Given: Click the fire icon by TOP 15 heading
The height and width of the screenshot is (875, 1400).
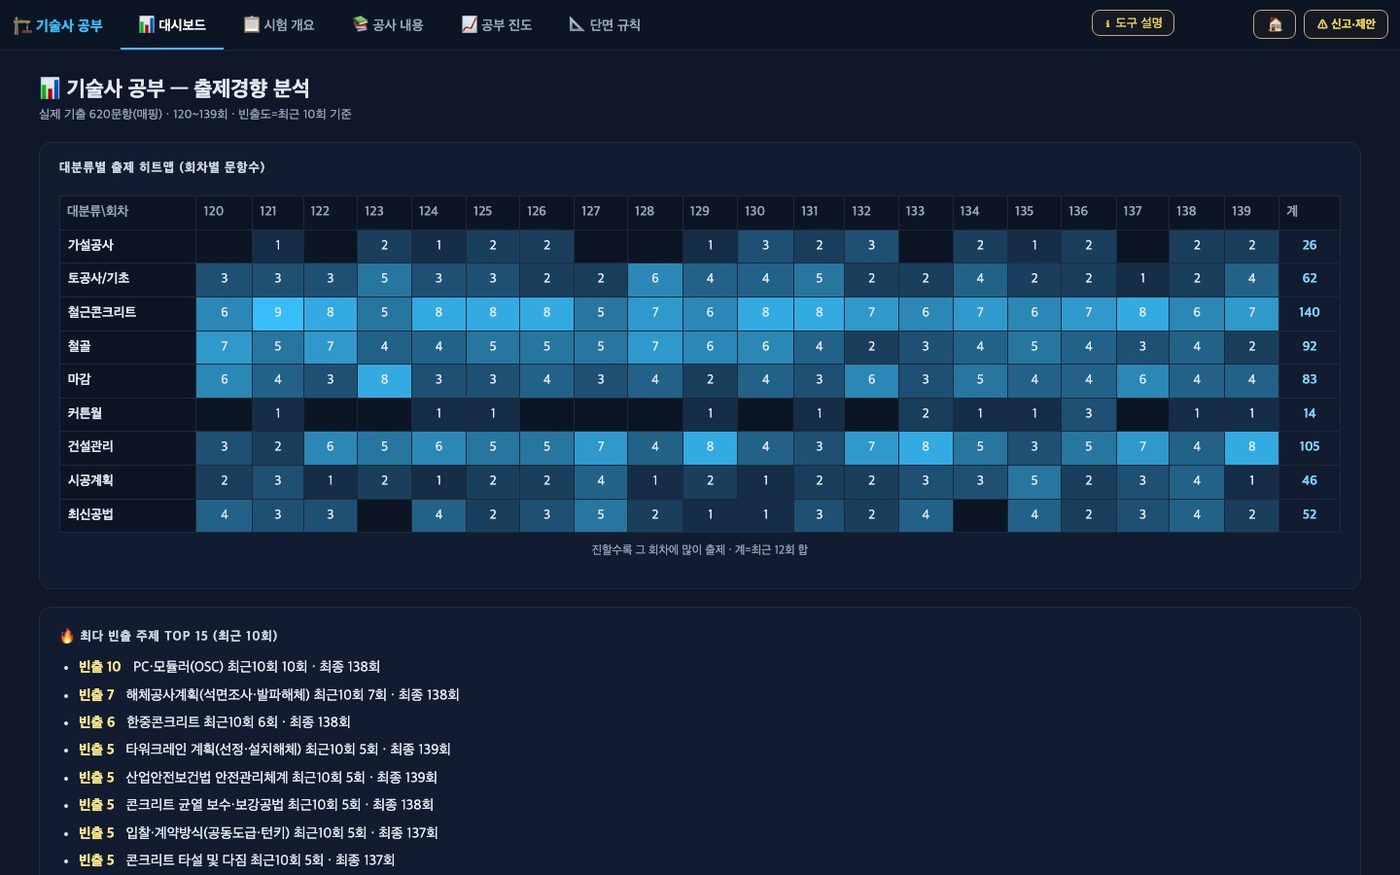Looking at the screenshot, I should coord(67,636).
